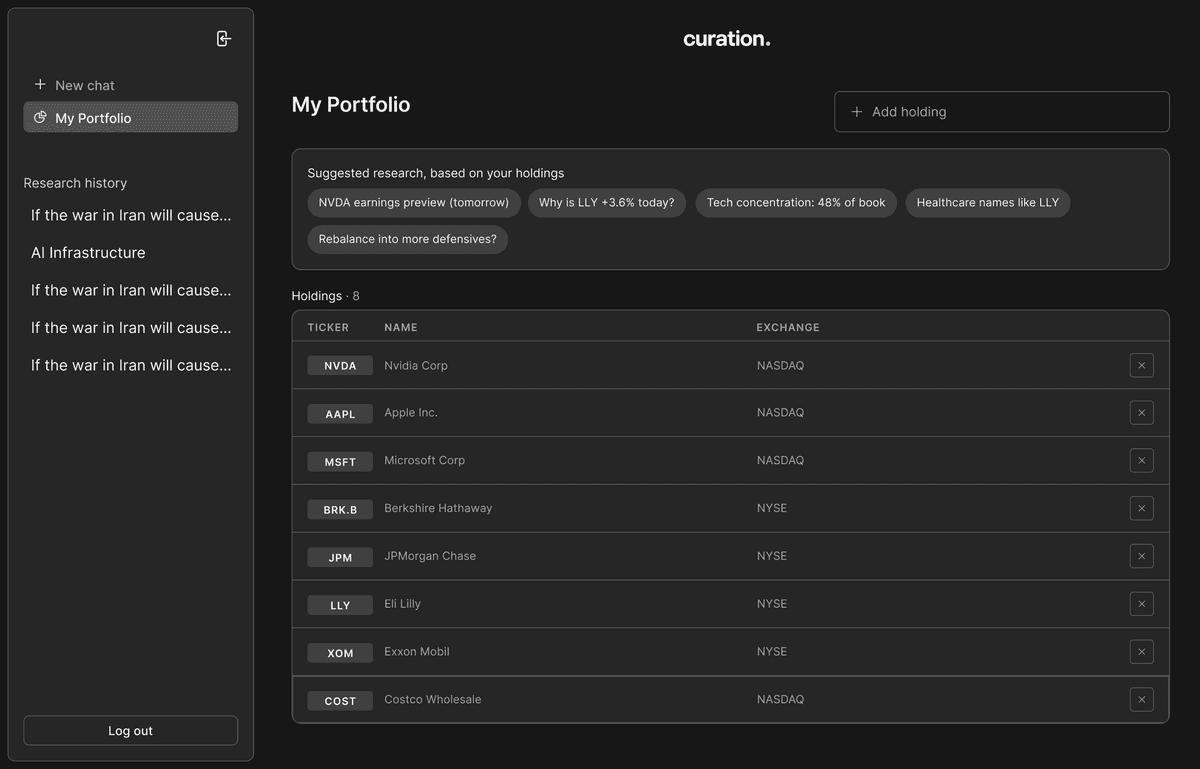Image resolution: width=1200 pixels, height=769 pixels.
Task: Click the XOM ticker badge
Action: click(x=340, y=653)
